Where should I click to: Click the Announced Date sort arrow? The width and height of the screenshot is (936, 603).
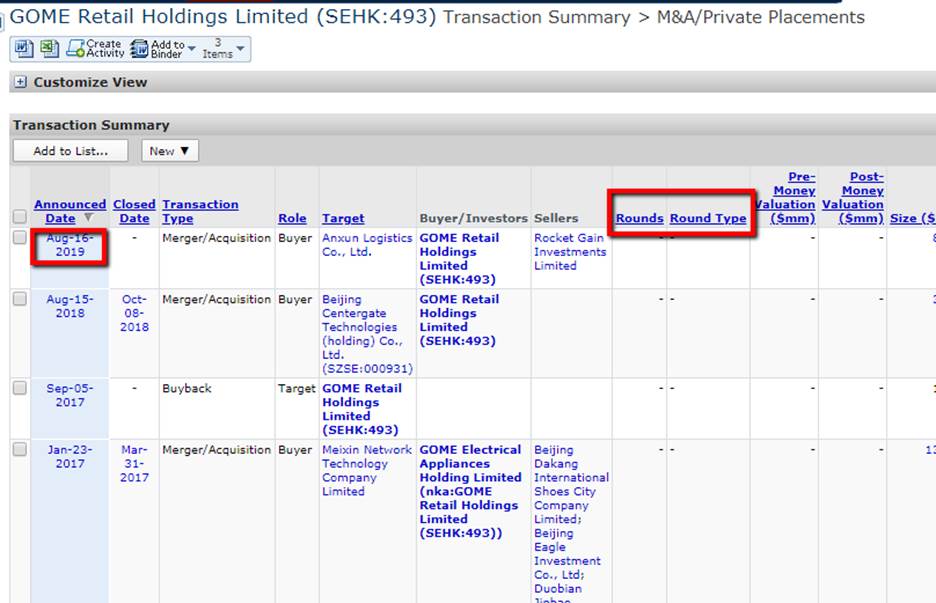88,218
